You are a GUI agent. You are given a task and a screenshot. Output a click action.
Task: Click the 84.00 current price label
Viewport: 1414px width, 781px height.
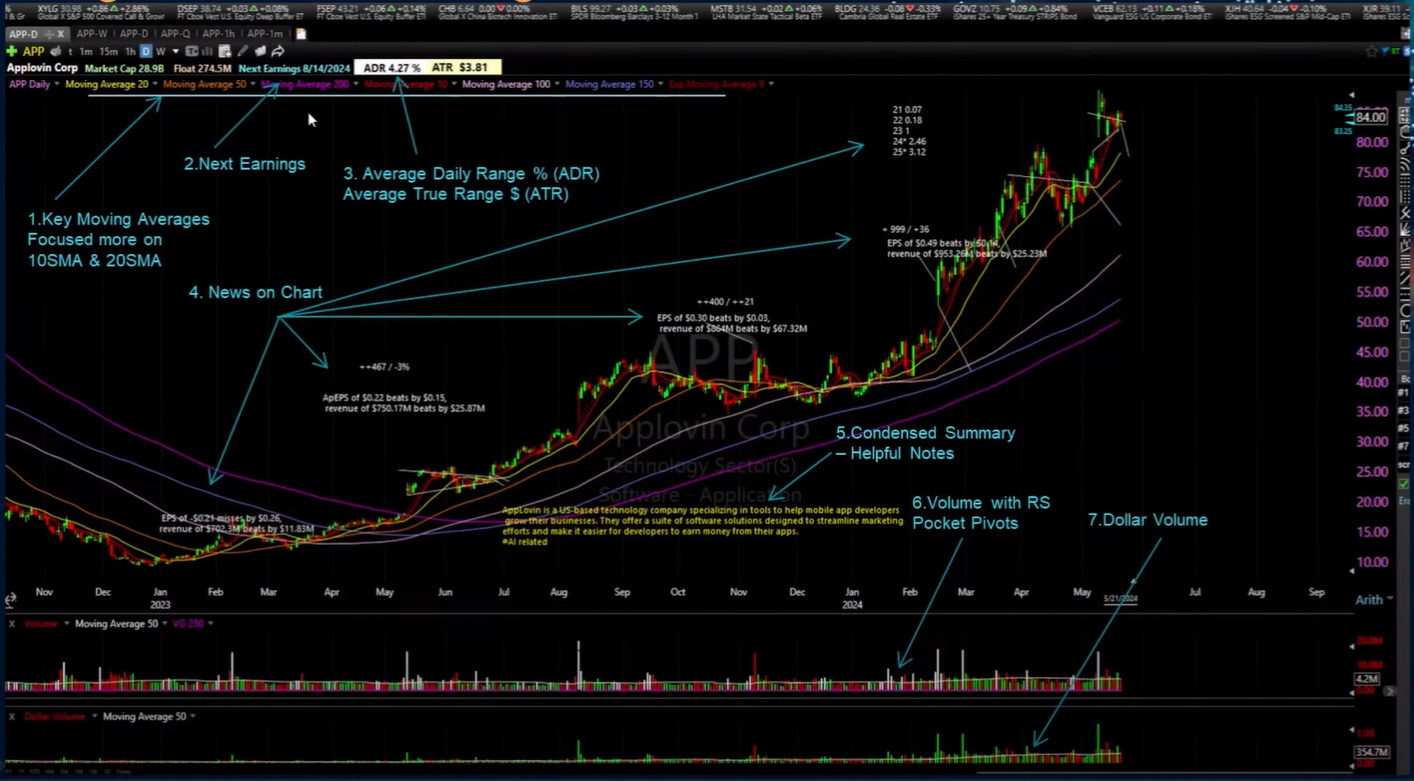coord(1370,118)
